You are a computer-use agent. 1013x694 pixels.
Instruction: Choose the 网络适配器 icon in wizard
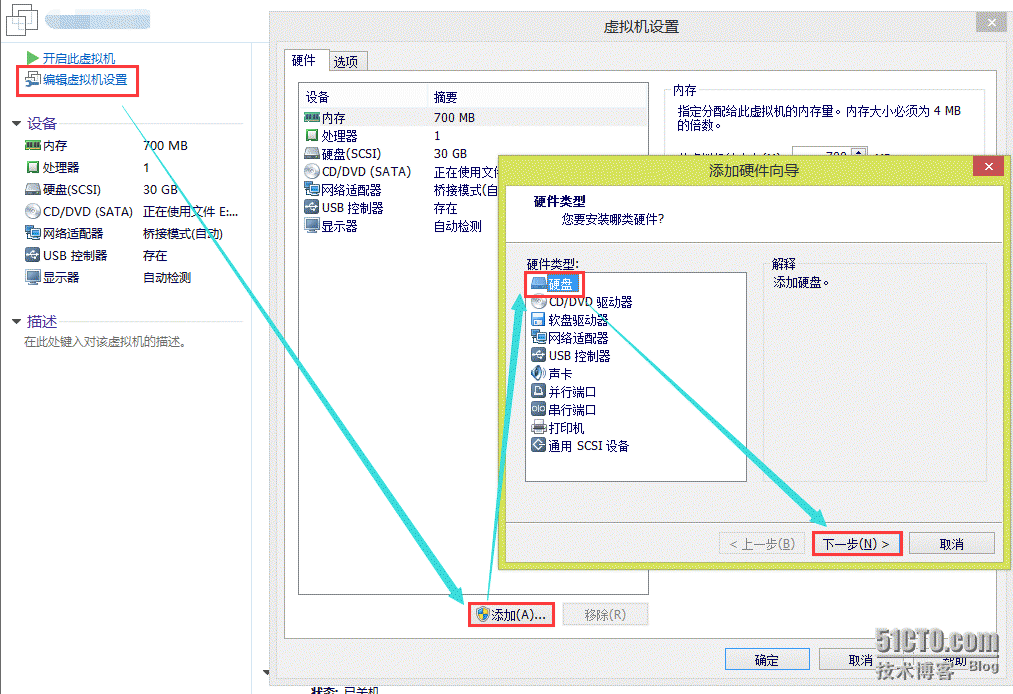tap(538, 337)
